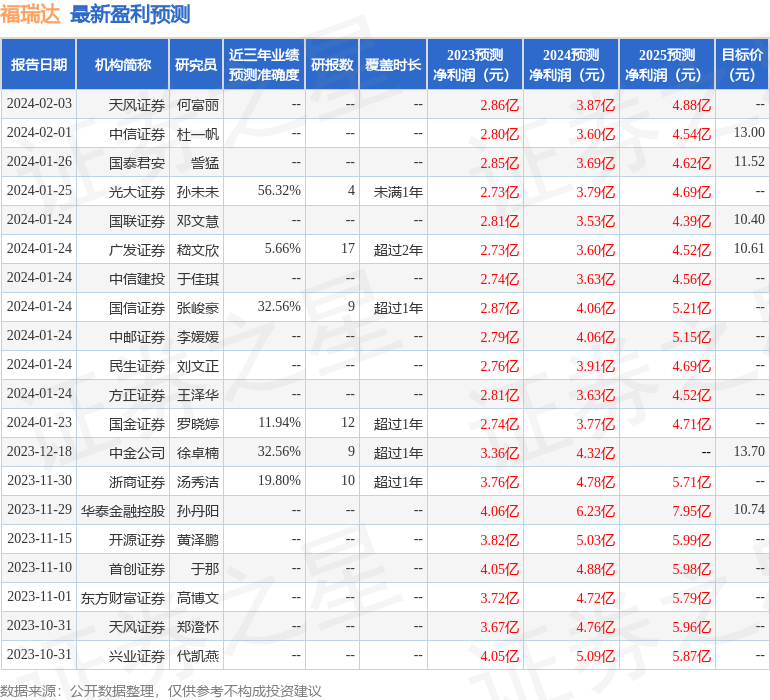Viewport: 770px width, 700px height.
Task: Click researcher 郑澄怀
Action: 197,627
